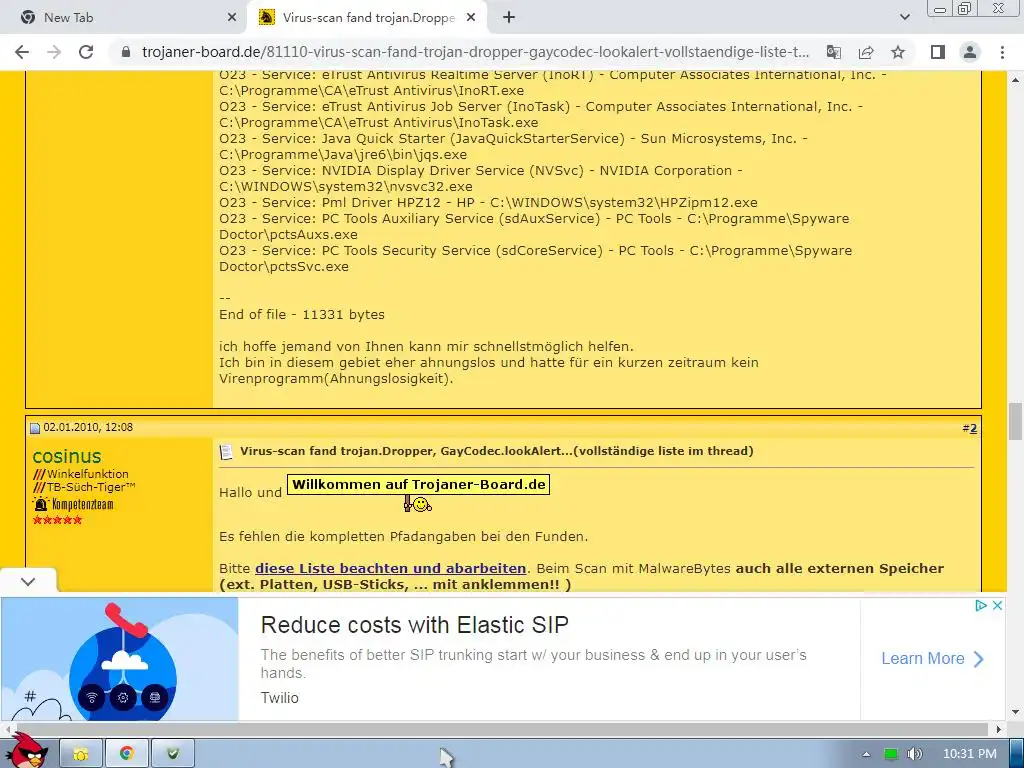
Task: Reload the current page
Action: [86, 52]
